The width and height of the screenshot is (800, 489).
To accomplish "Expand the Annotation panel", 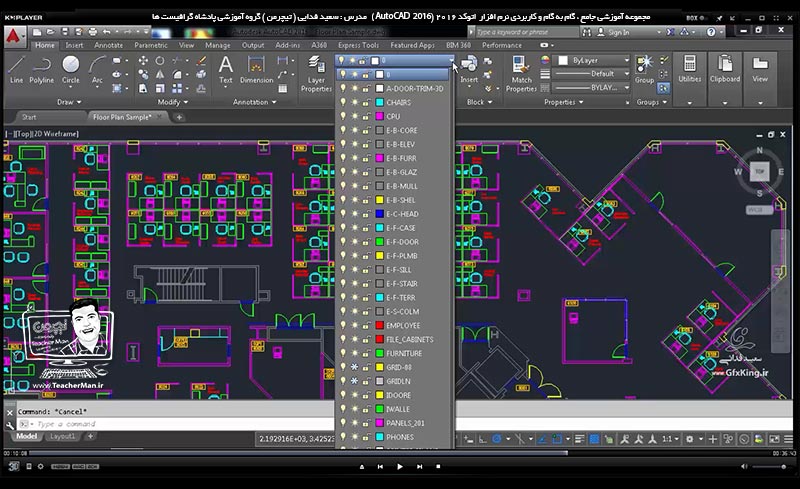I will point(255,102).
